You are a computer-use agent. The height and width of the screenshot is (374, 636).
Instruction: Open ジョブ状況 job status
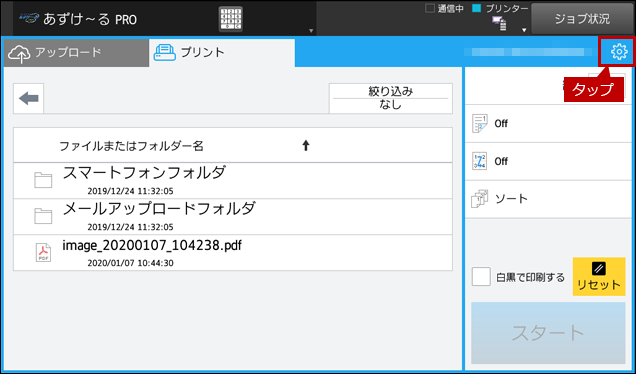(582, 19)
